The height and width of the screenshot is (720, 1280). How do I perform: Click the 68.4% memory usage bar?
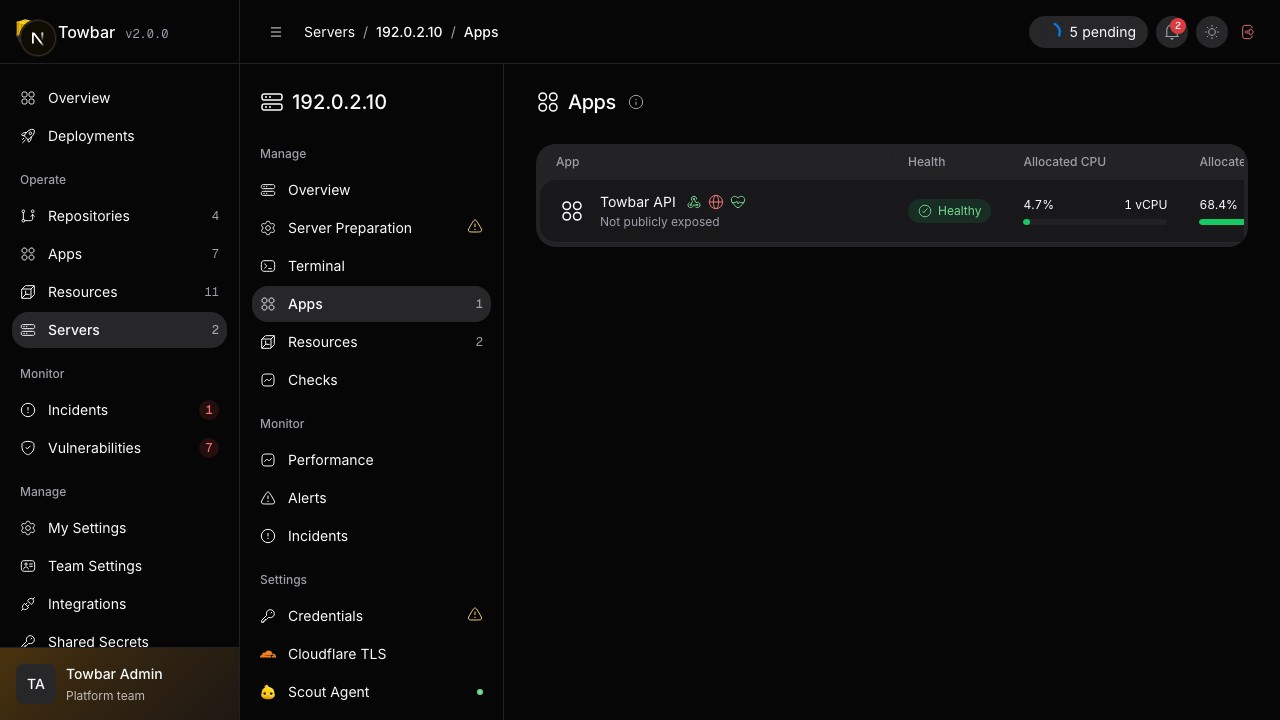click(x=1221, y=222)
